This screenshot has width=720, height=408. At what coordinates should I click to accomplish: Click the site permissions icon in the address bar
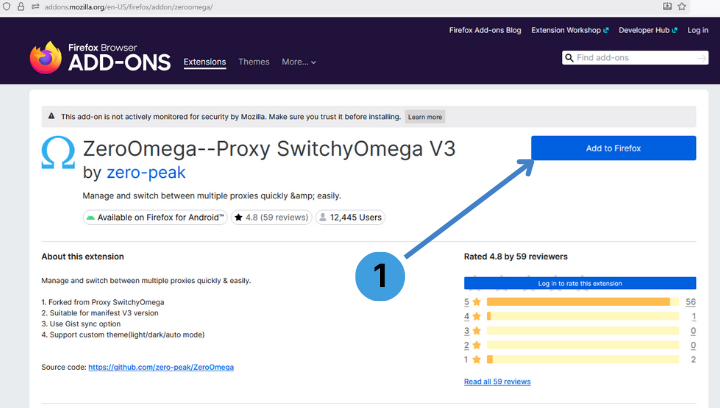(x=35, y=7)
